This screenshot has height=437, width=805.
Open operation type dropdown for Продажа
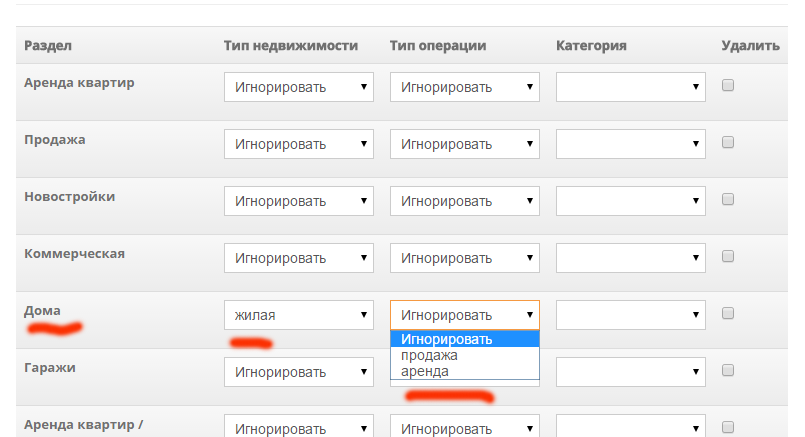(465, 144)
